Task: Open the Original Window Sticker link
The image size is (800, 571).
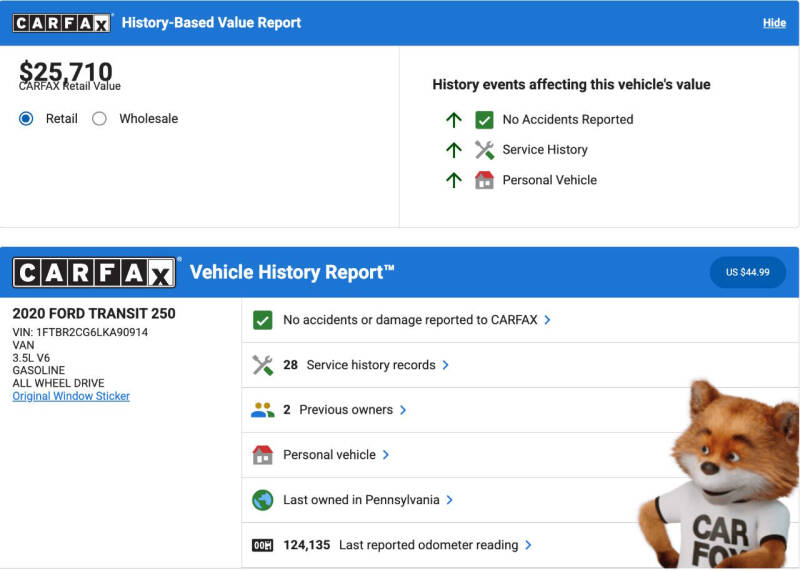Action: (71, 396)
